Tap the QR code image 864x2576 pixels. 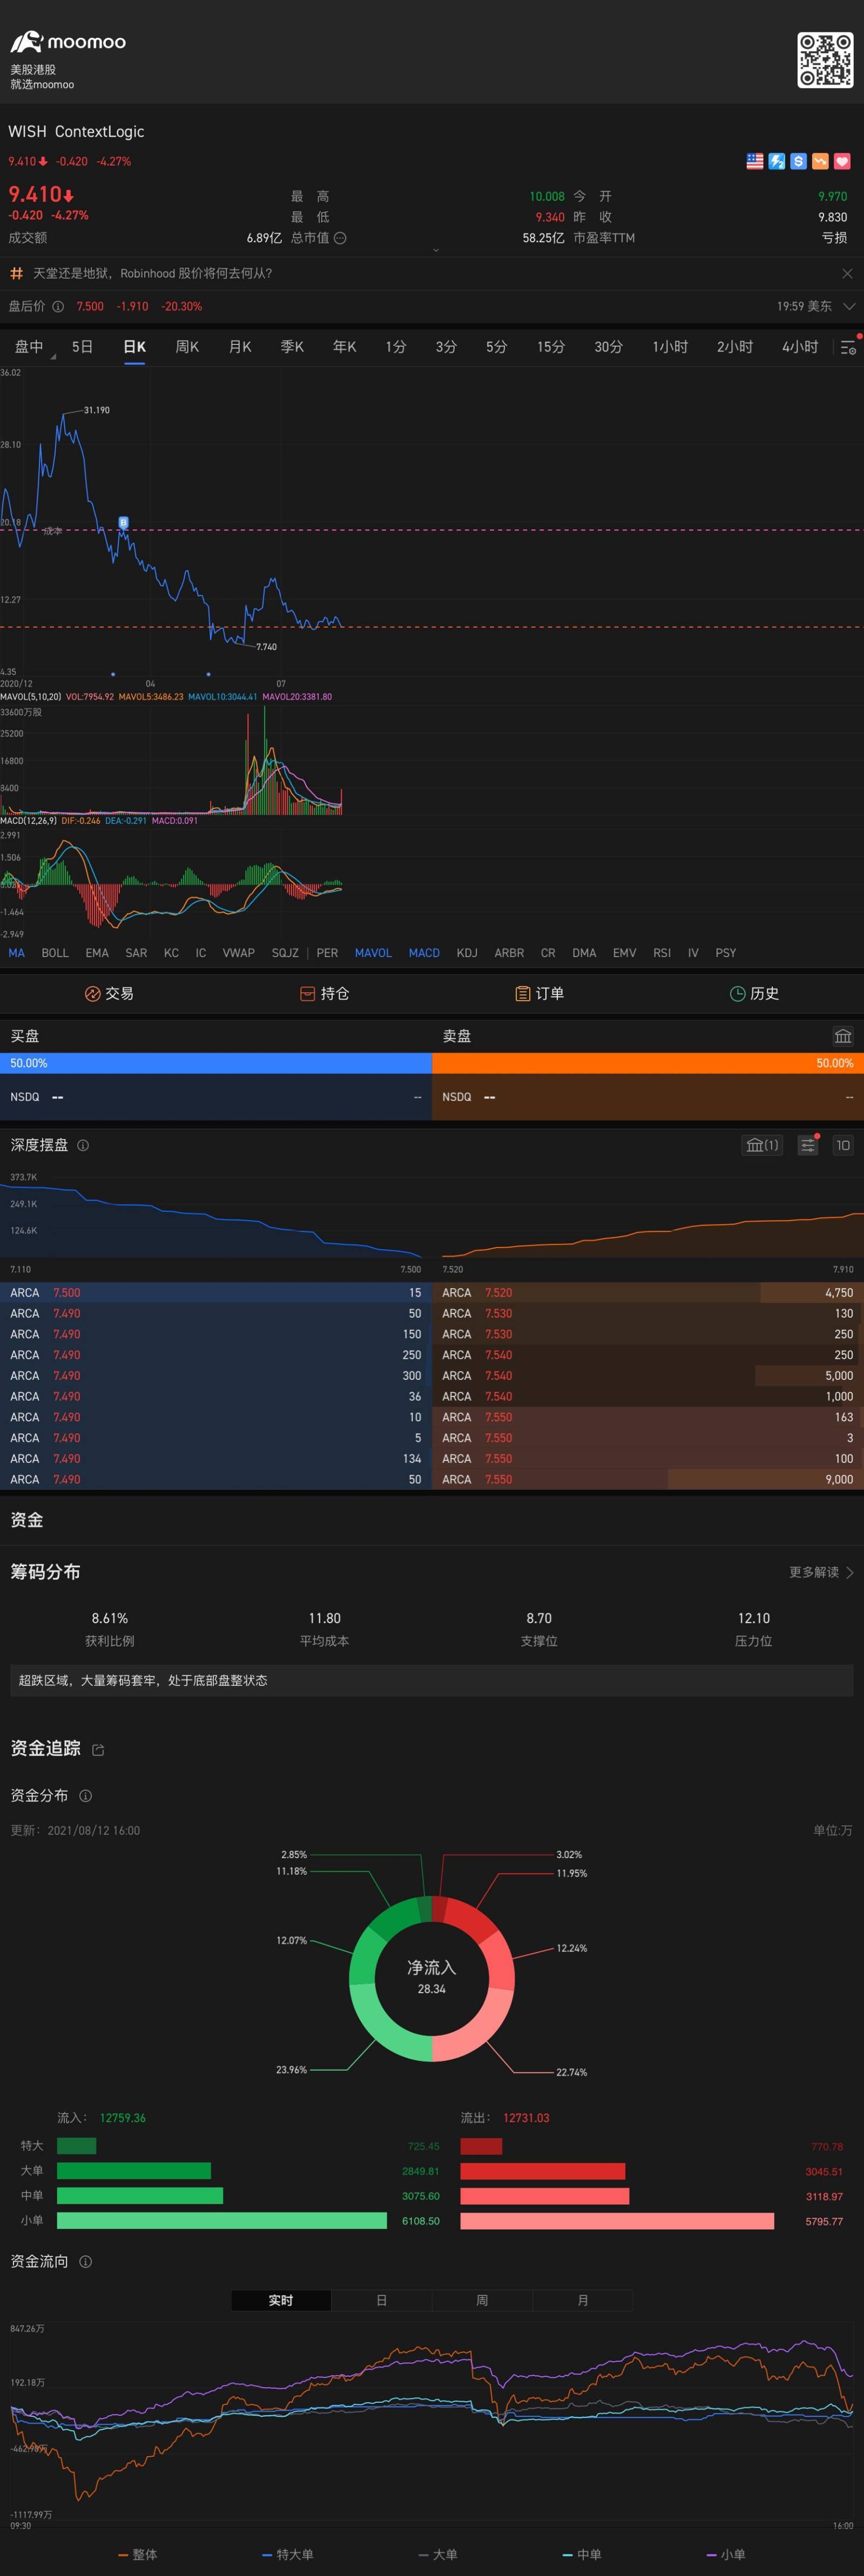pyautogui.click(x=825, y=60)
